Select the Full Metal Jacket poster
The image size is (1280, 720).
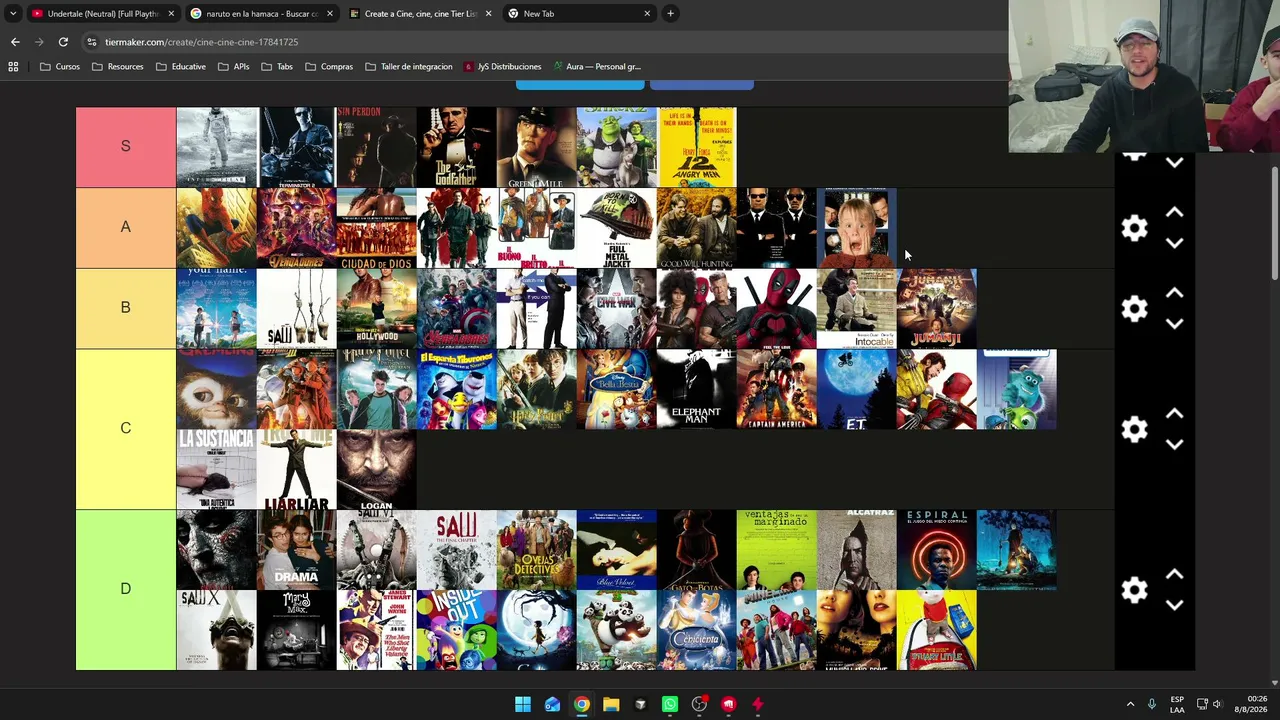point(617,228)
